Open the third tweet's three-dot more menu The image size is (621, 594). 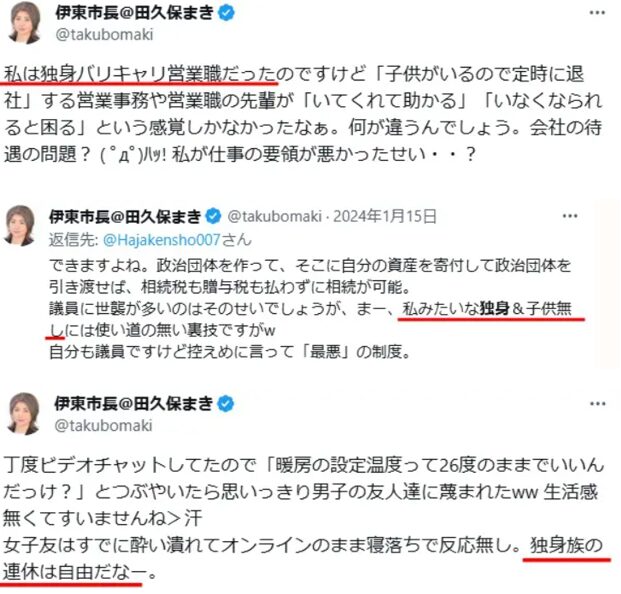[x=597, y=404]
